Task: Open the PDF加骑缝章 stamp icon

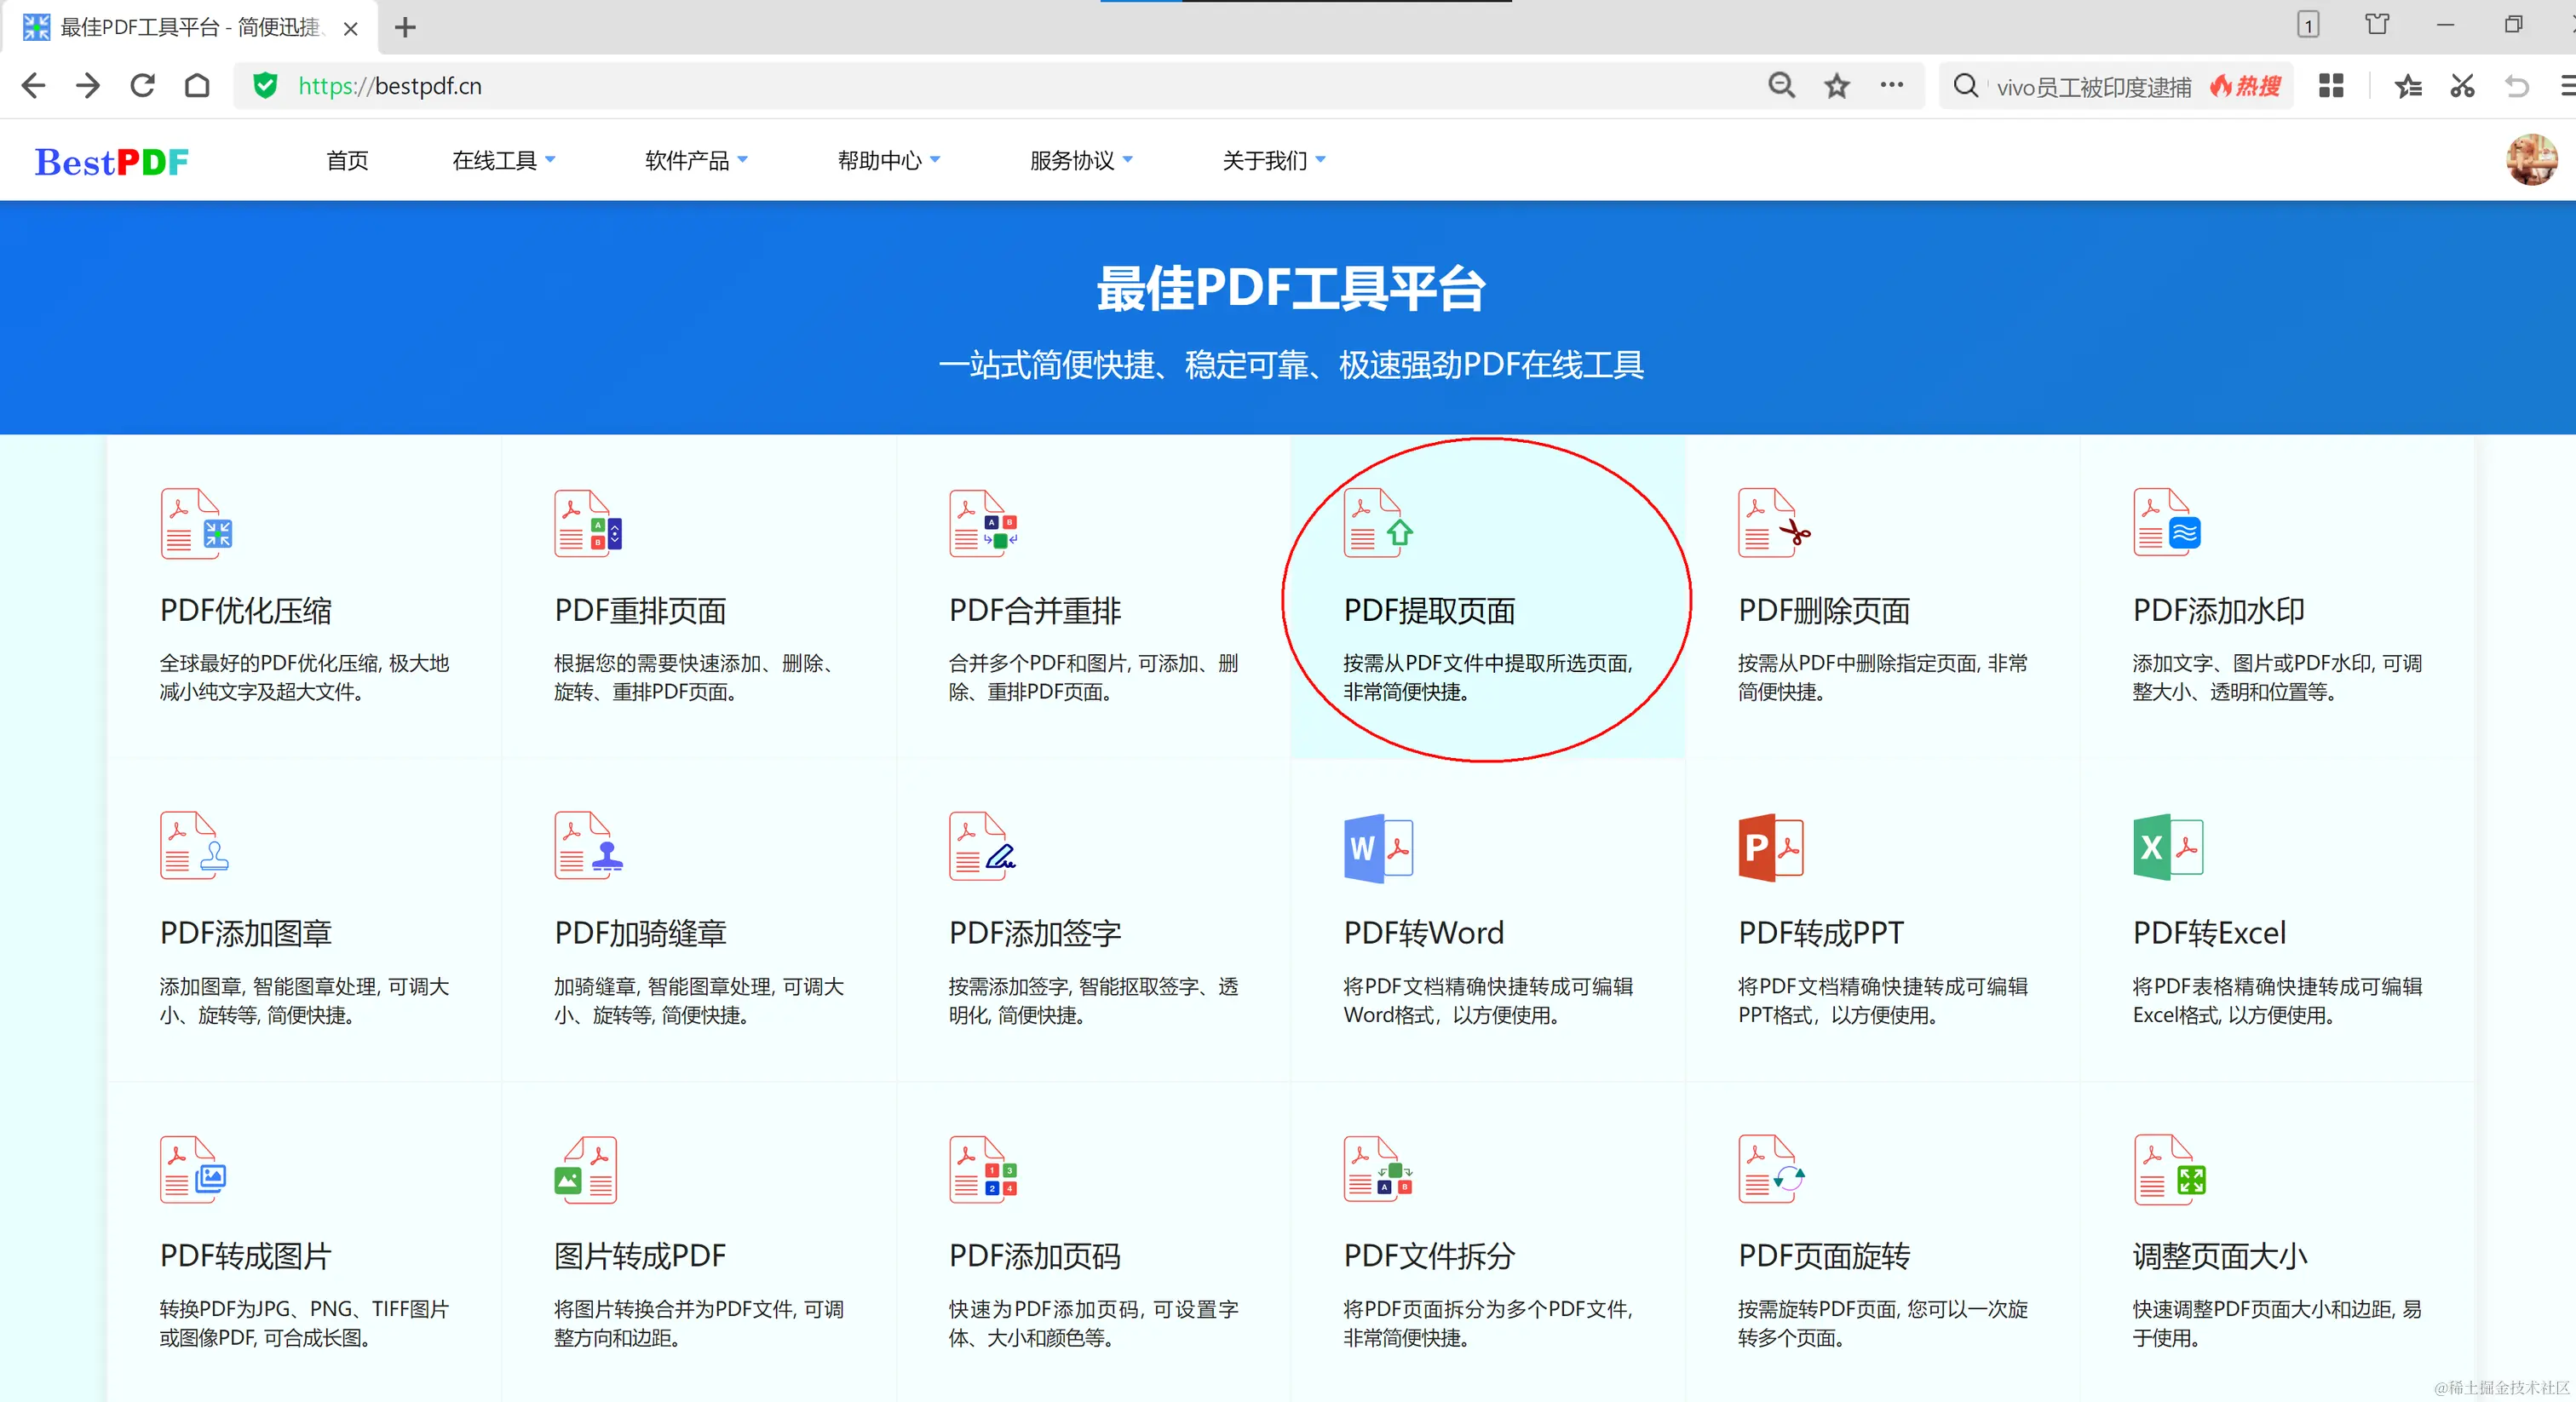Action: (x=588, y=846)
